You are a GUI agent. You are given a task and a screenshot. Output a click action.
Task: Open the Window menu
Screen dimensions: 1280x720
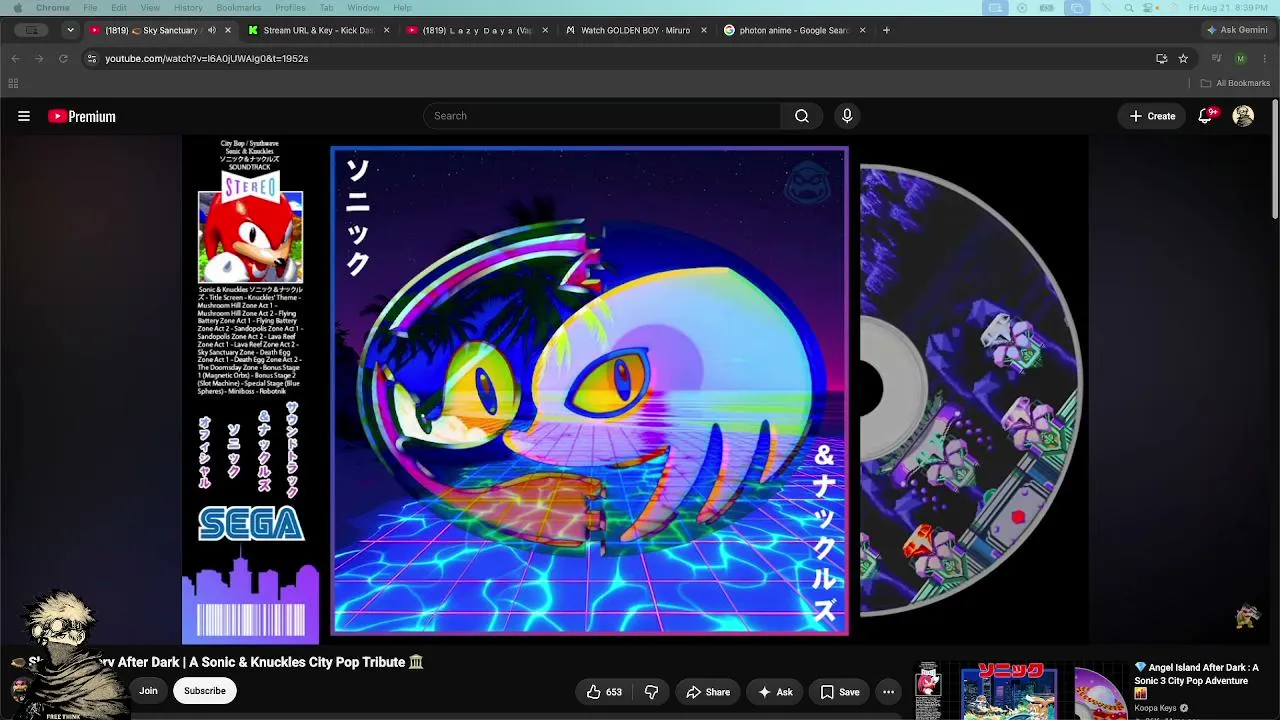tap(363, 8)
